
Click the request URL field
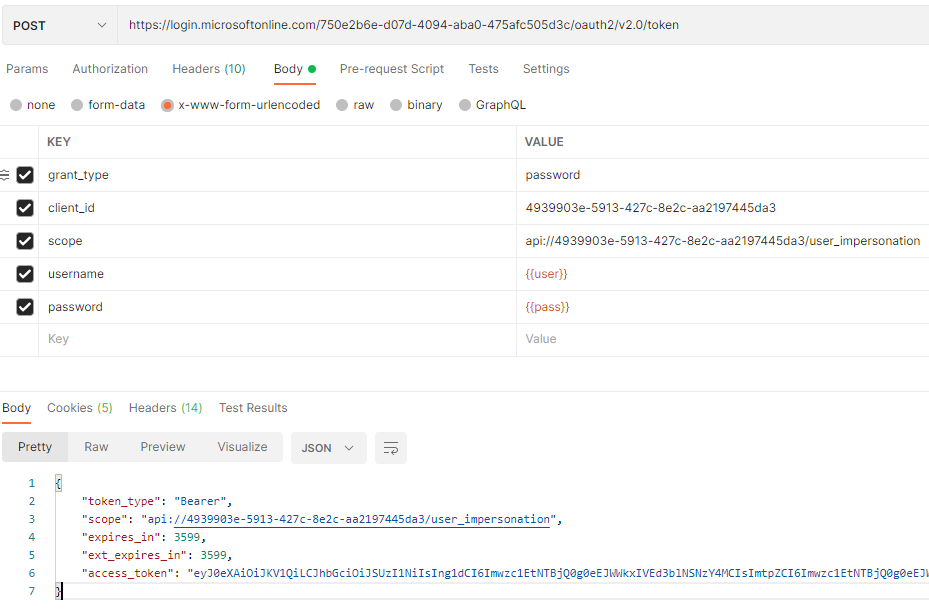(x=523, y=25)
